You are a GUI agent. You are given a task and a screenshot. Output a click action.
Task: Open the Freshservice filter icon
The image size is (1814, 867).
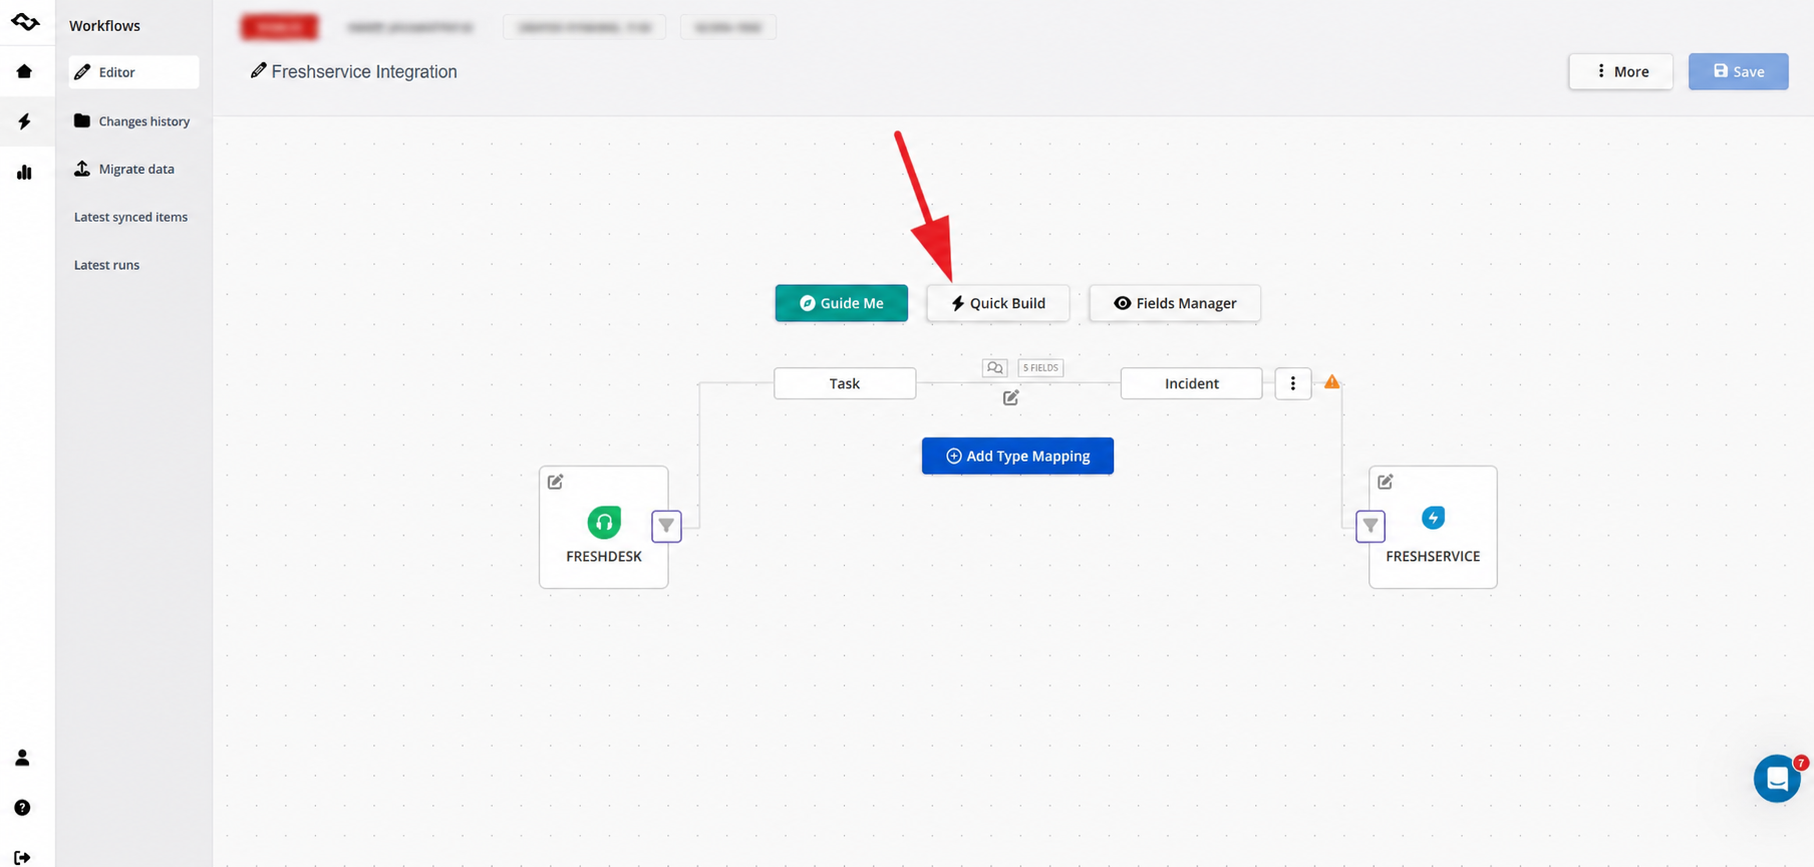1371,526
